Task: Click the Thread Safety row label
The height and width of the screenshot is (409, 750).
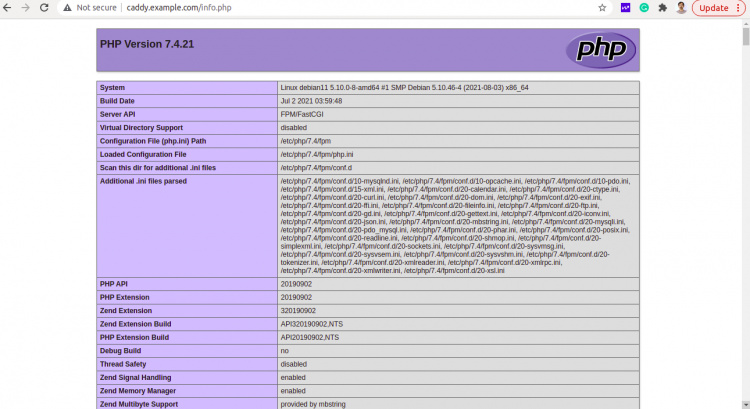Action: [126, 364]
